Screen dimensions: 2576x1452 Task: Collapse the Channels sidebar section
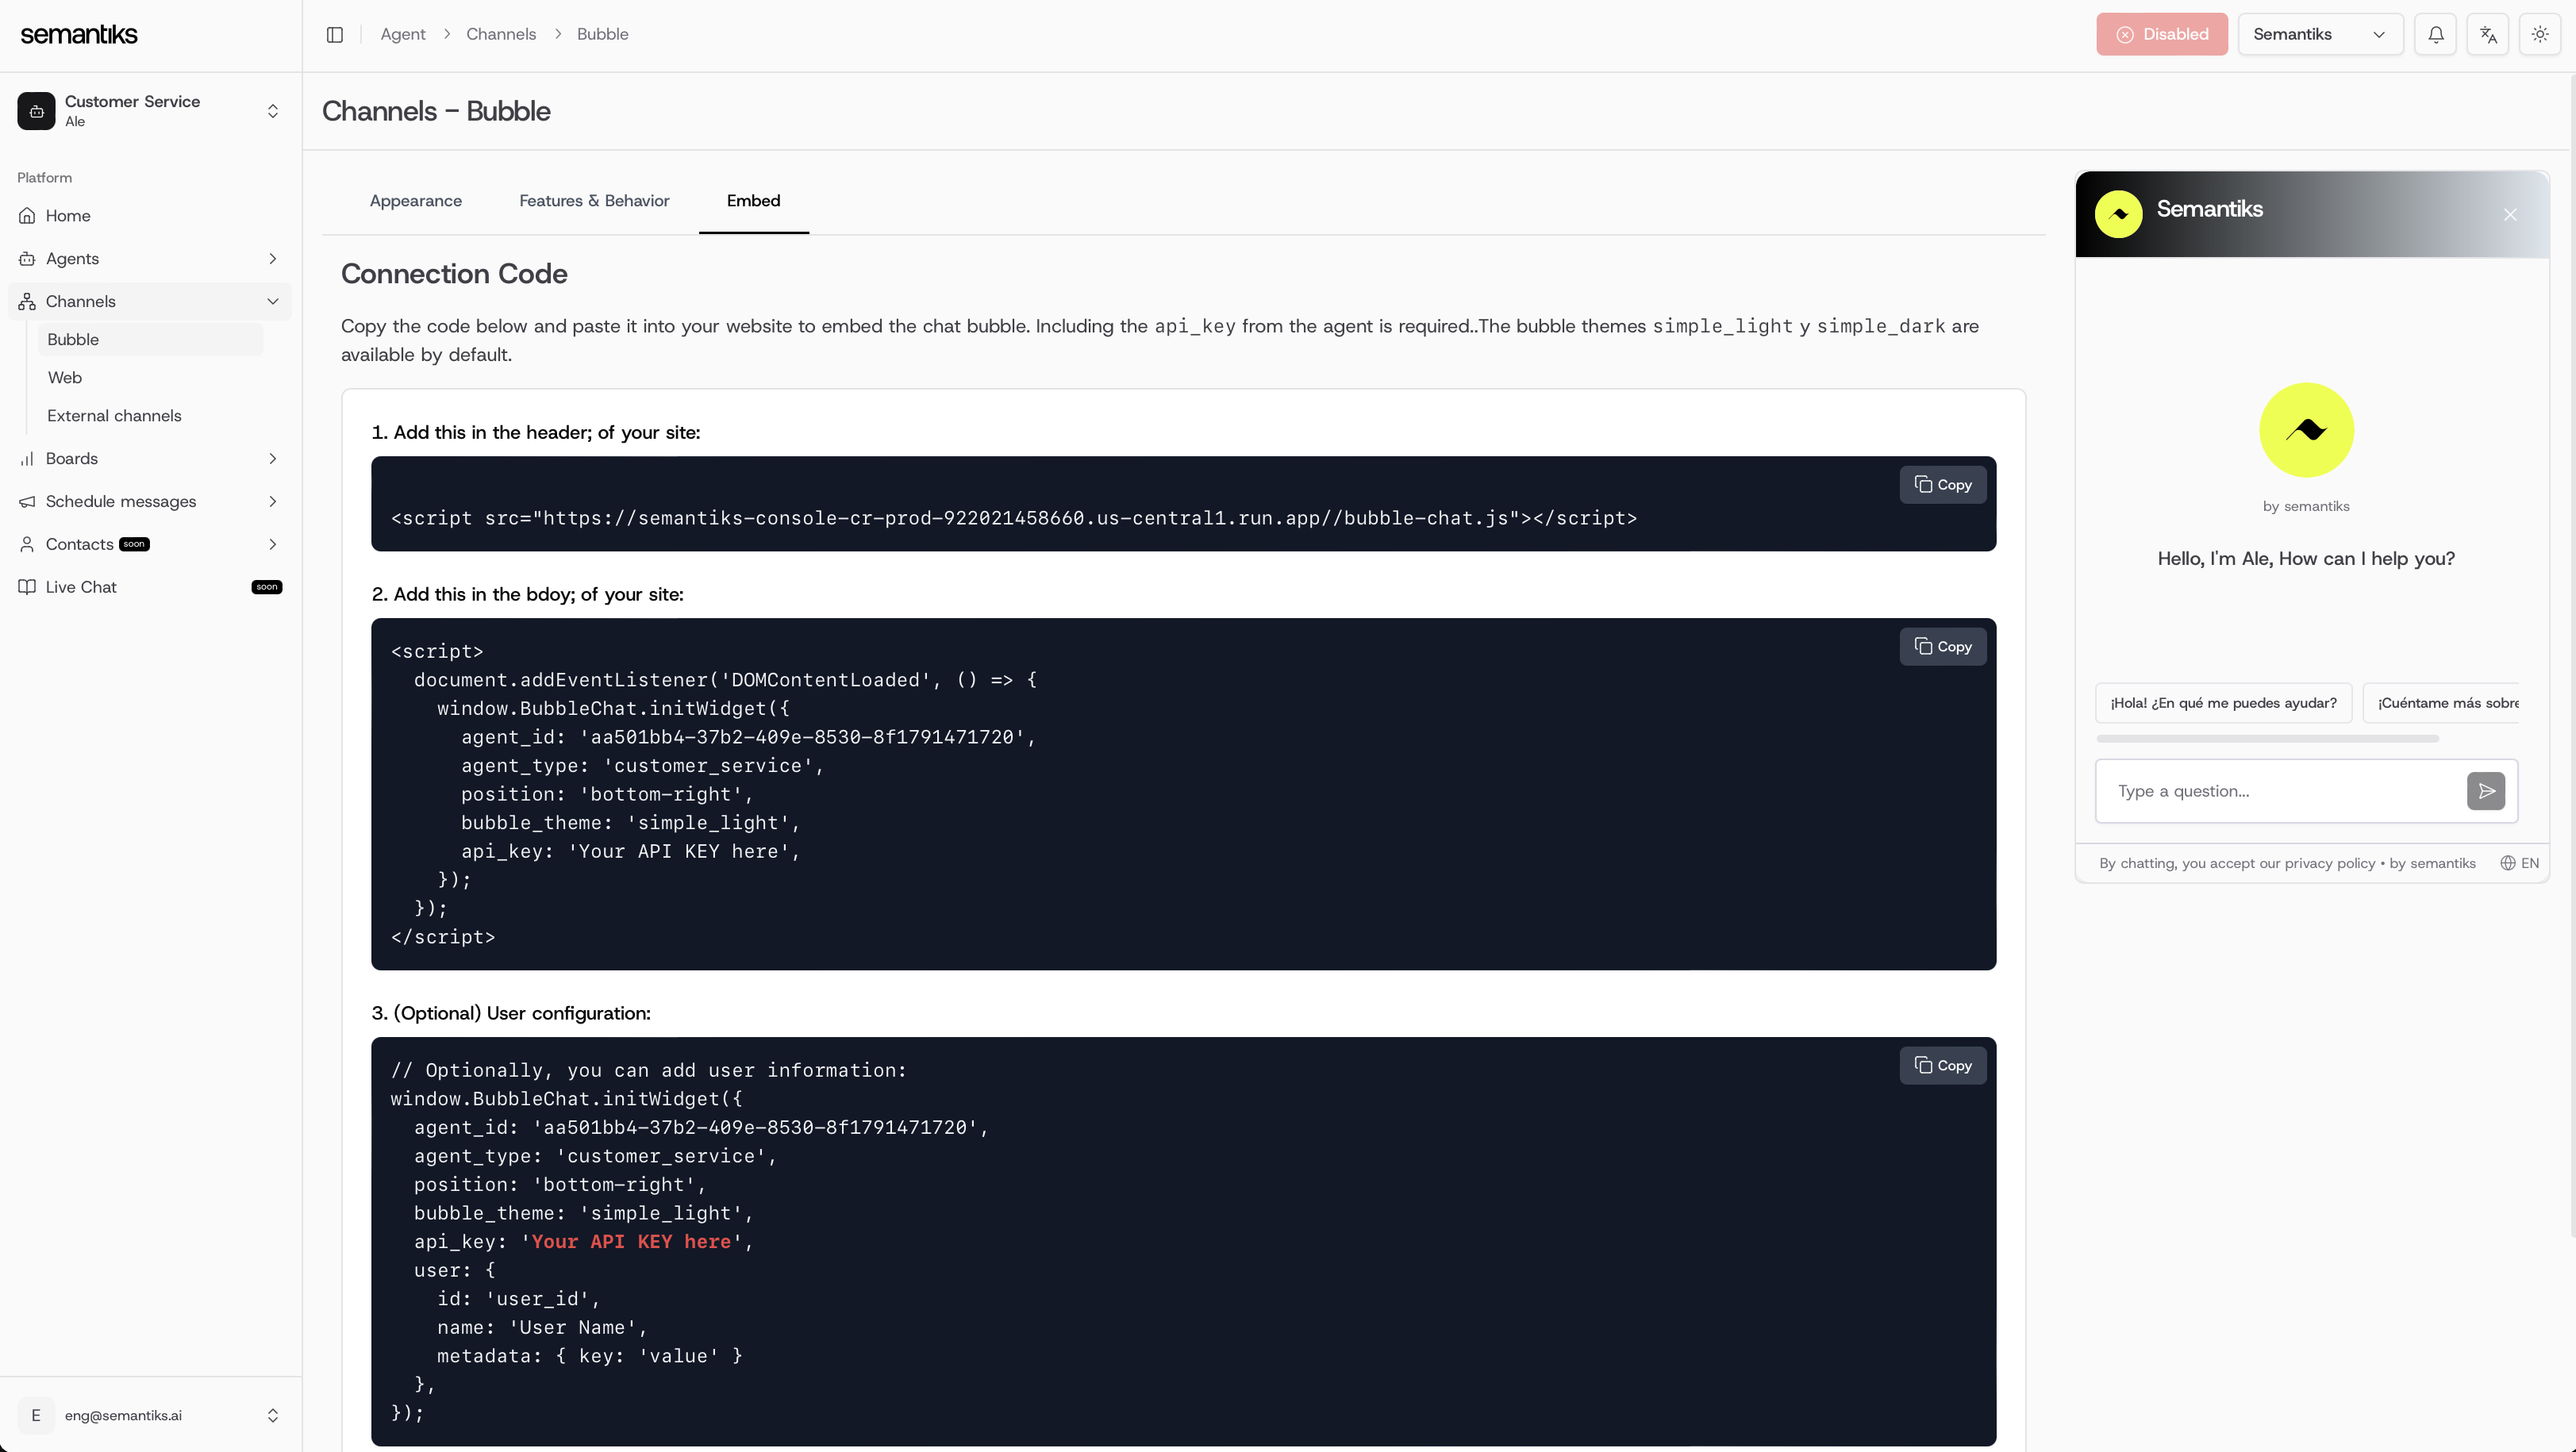coord(272,302)
